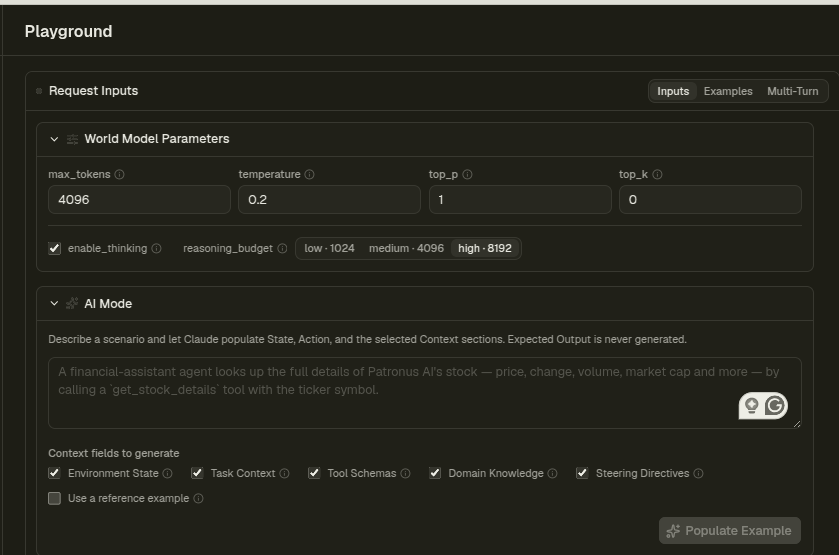Image resolution: width=839 pixels, height=555 pixels.
Task: Click the lightbulb suggestion icon in the scenario box
Action: 751,406
